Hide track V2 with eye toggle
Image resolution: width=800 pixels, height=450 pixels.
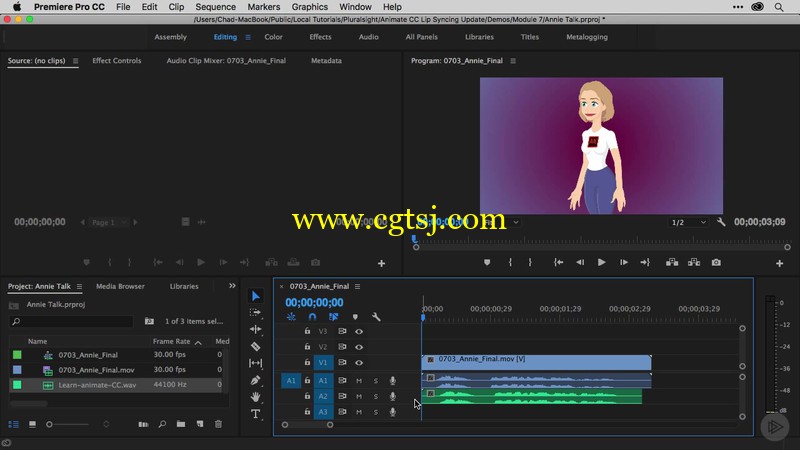point(359,347)
